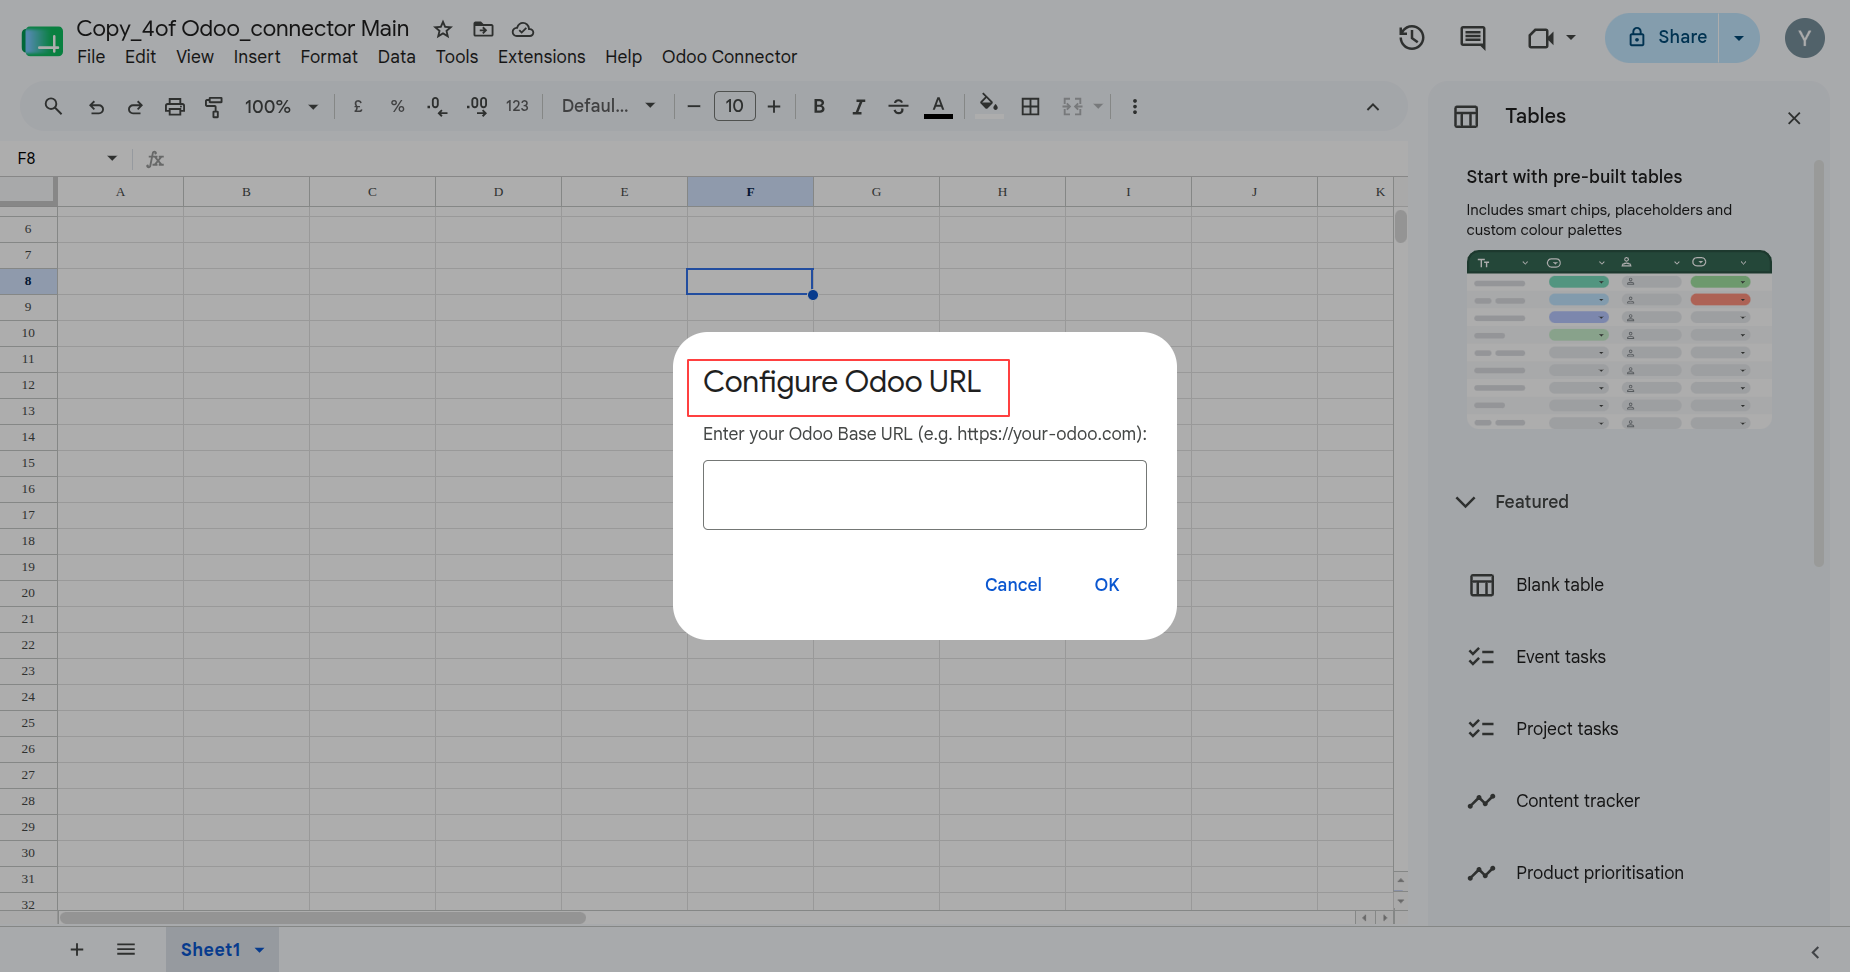Start a Meet call camera icon

coord(1540,38)
